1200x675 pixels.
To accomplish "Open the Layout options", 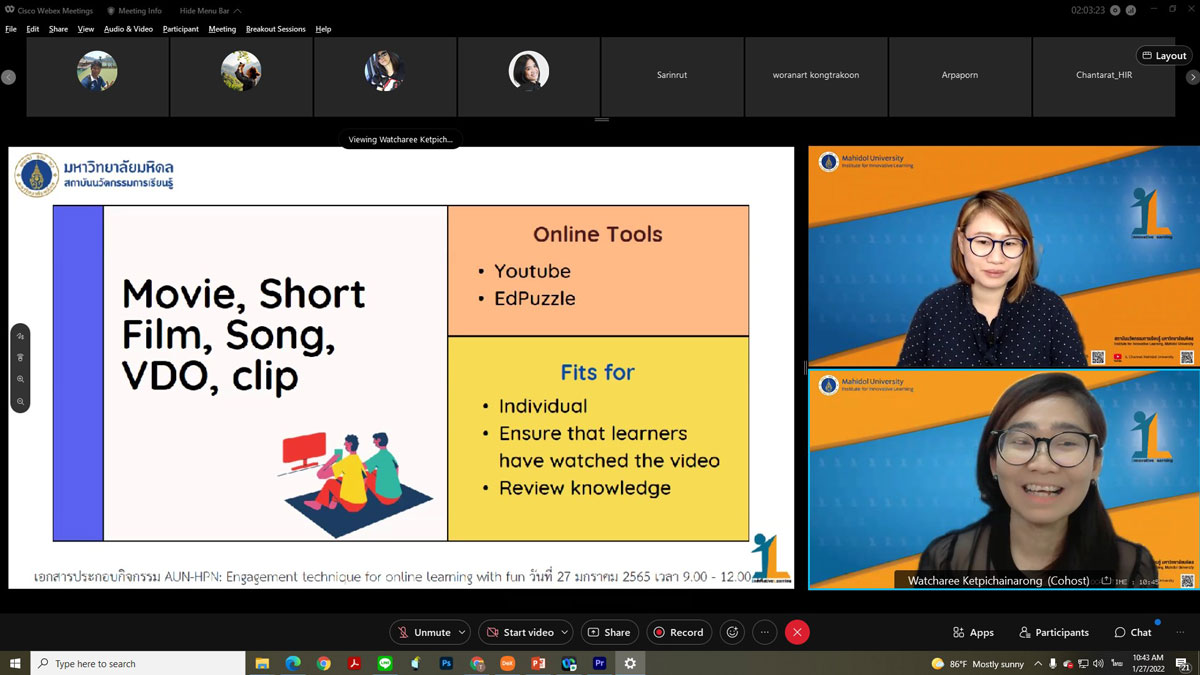I will tap(1164, 56).
